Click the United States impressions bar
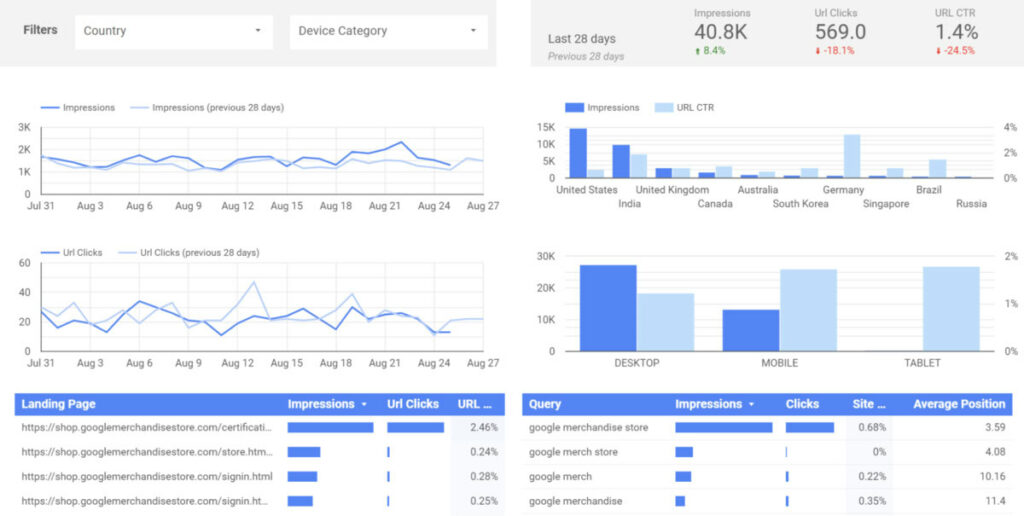 click(578, 153)
